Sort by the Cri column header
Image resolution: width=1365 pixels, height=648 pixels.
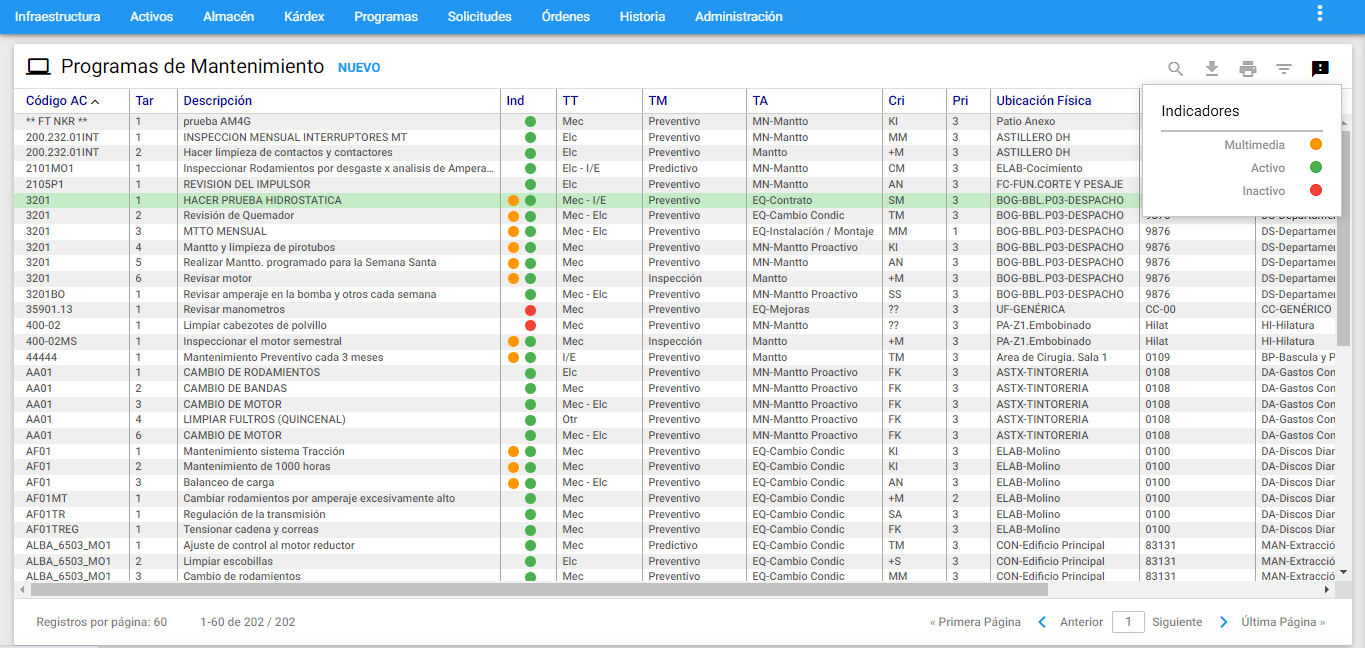tap(896, 101)
